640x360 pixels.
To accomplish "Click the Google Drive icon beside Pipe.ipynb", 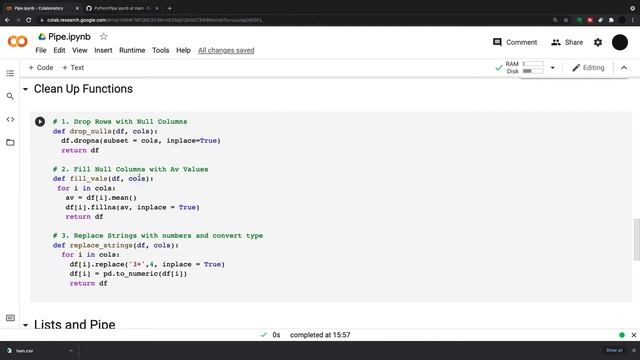I will [42, 37].
